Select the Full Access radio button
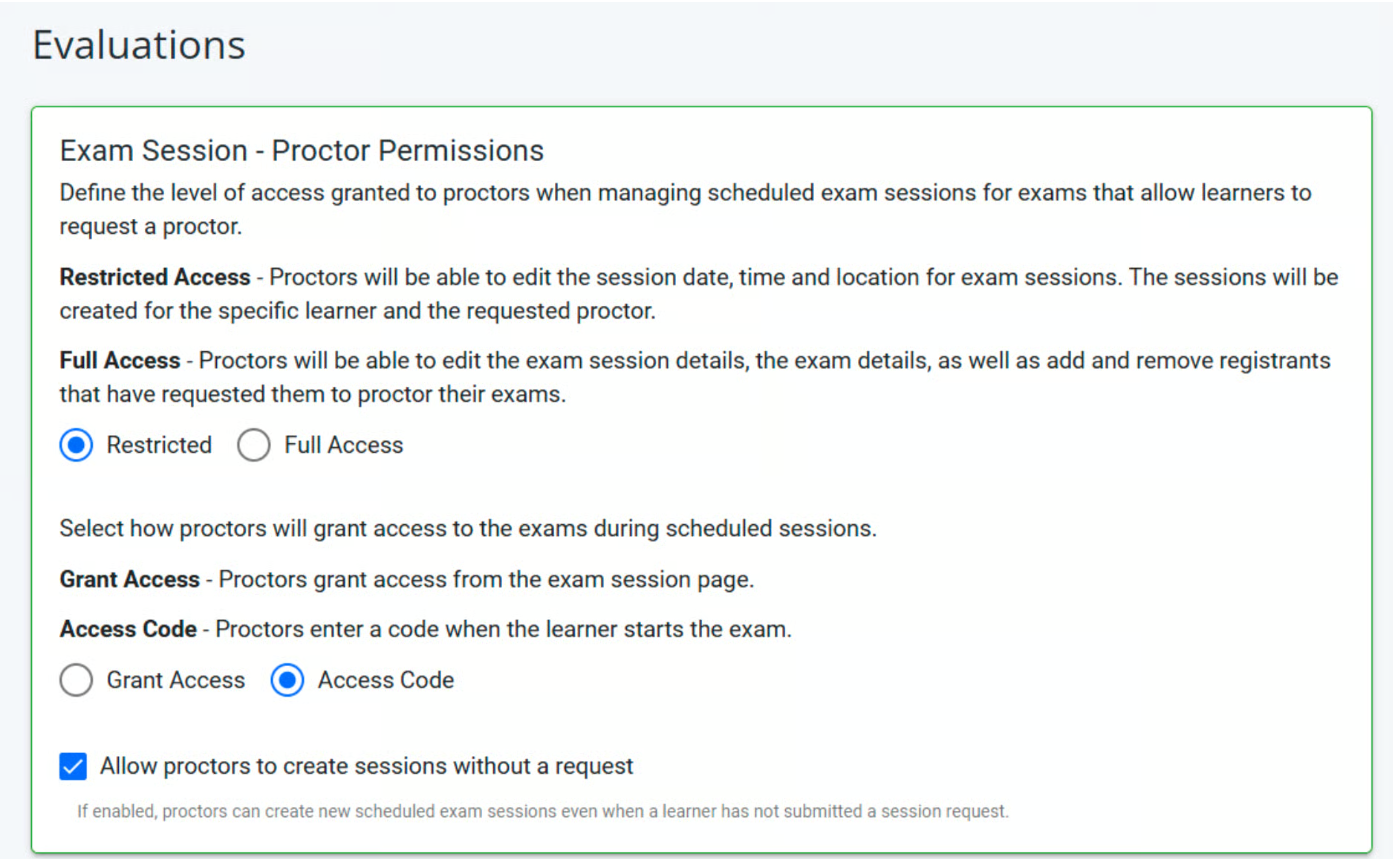1393x859 pixels. point(253,445)
